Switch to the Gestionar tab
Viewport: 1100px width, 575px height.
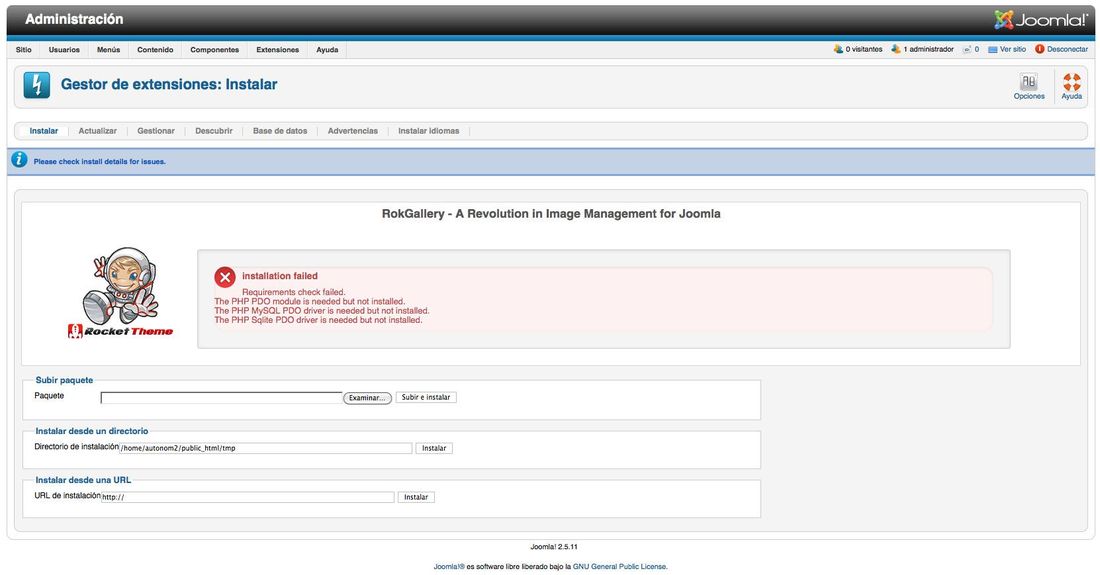156,131
